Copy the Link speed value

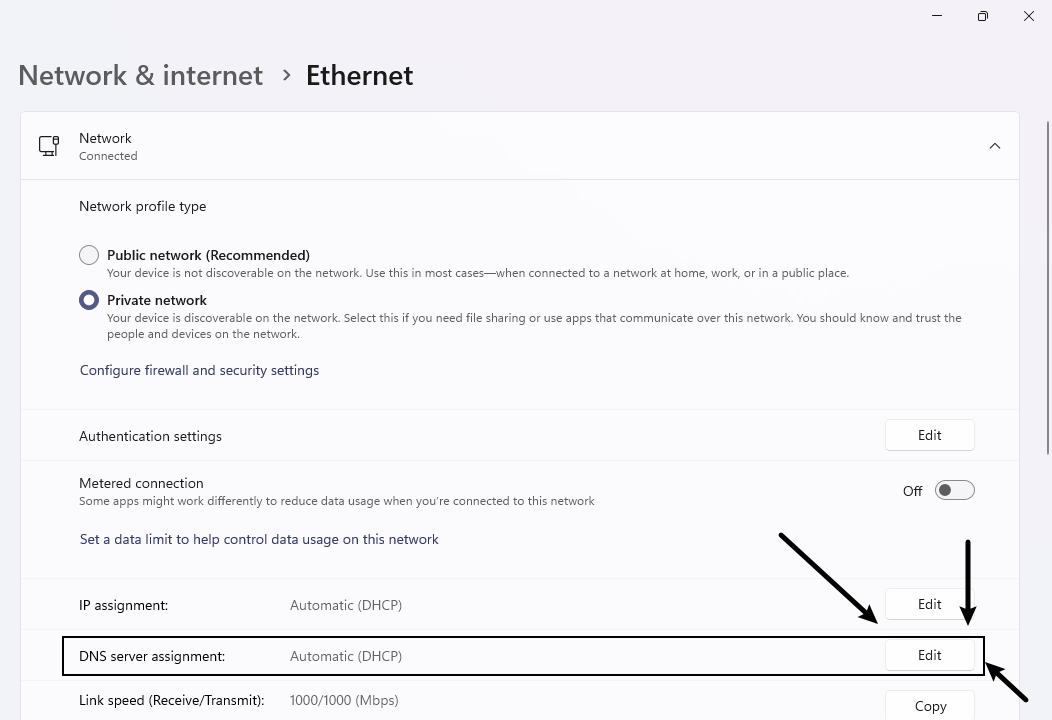click(x=929, y=705)
